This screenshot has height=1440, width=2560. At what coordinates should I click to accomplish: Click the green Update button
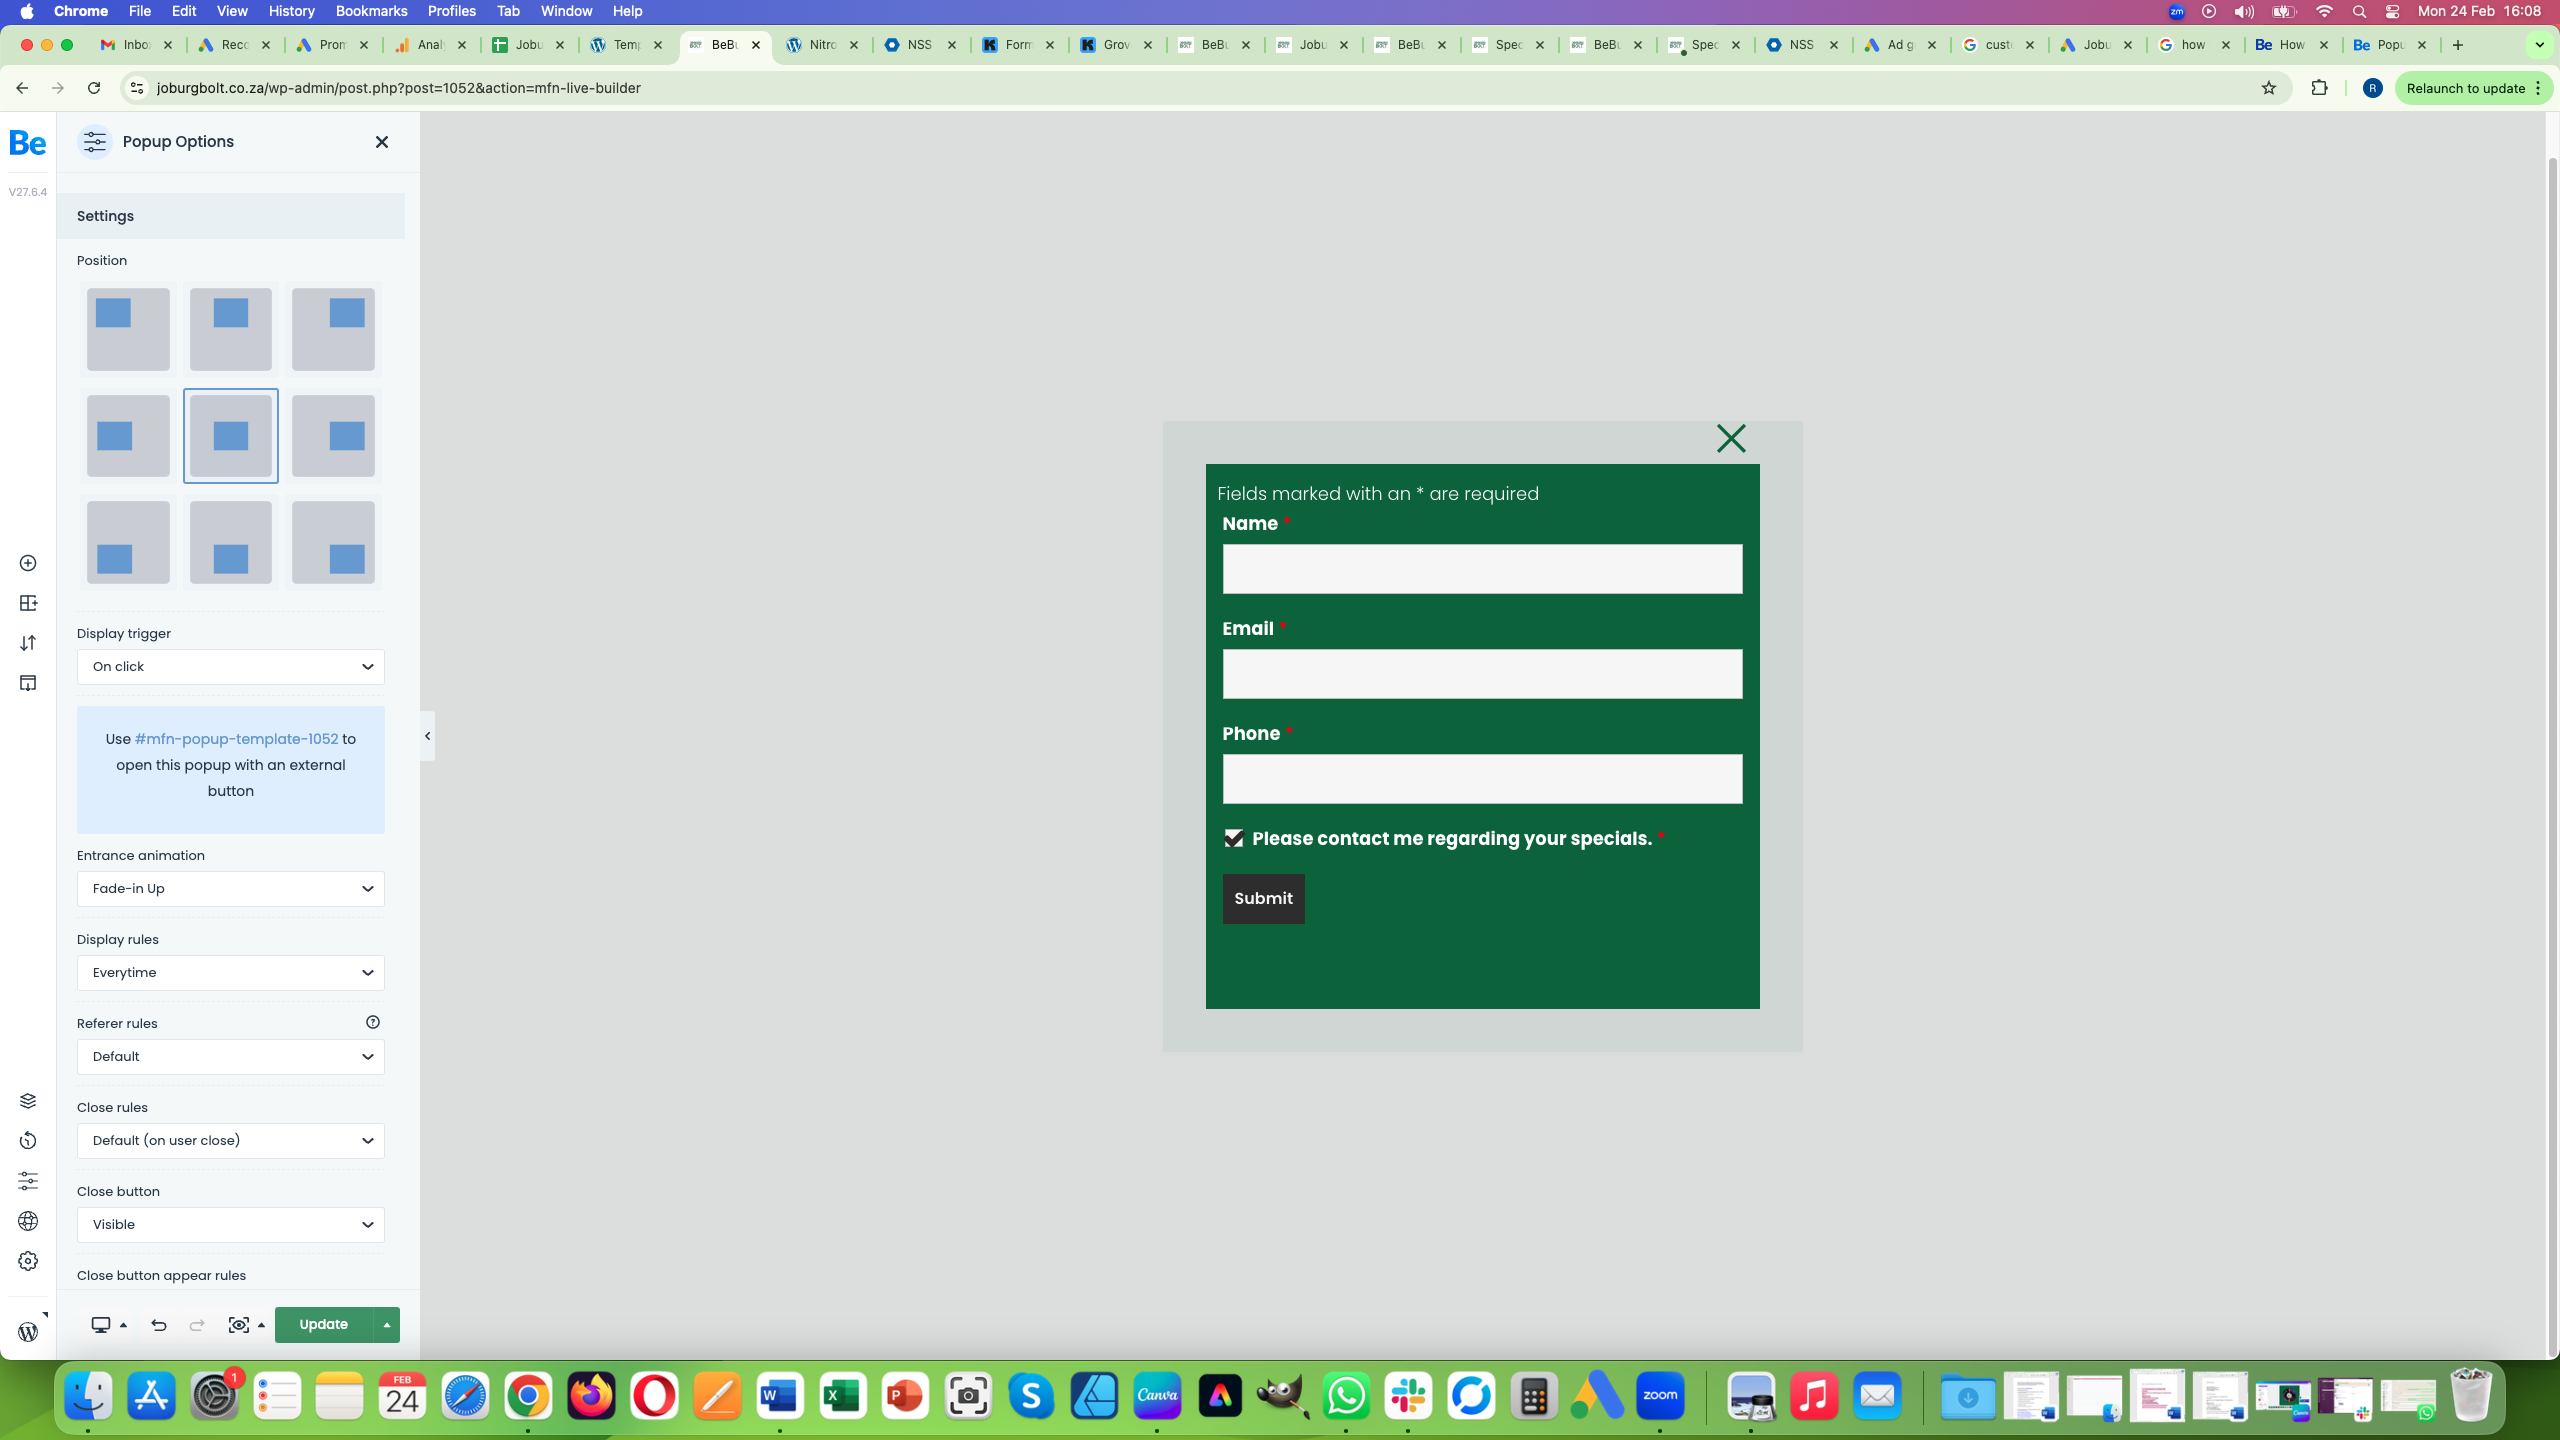point(323,1325)
